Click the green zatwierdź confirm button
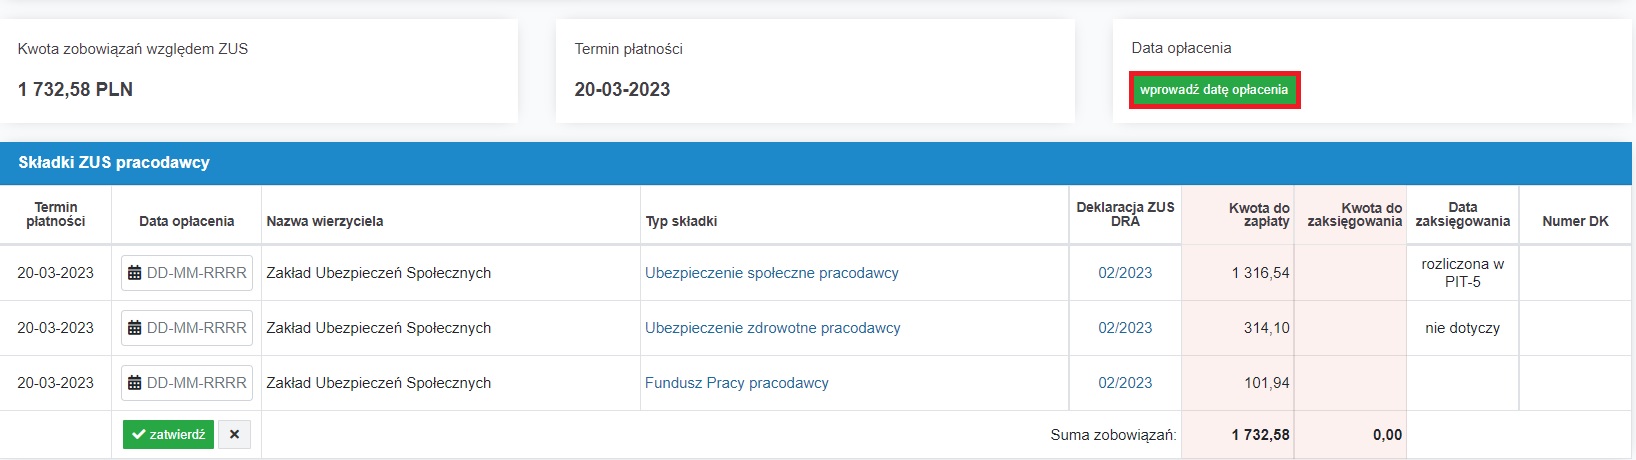Screen dimensions: 1636x460 (x=168, y=435)
